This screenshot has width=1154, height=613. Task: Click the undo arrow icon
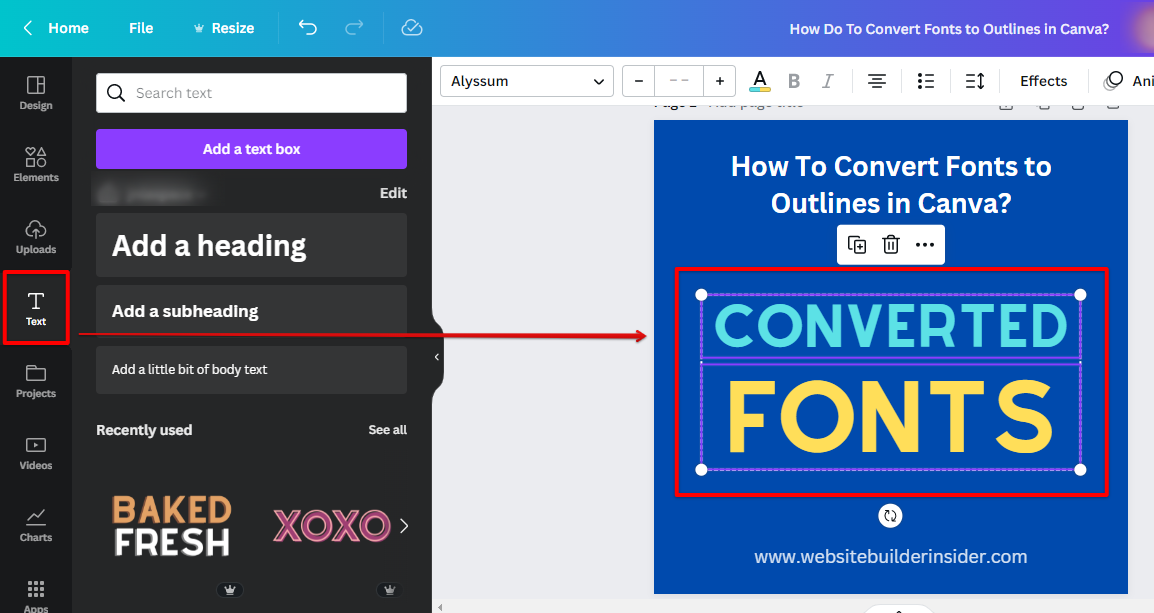308,28
